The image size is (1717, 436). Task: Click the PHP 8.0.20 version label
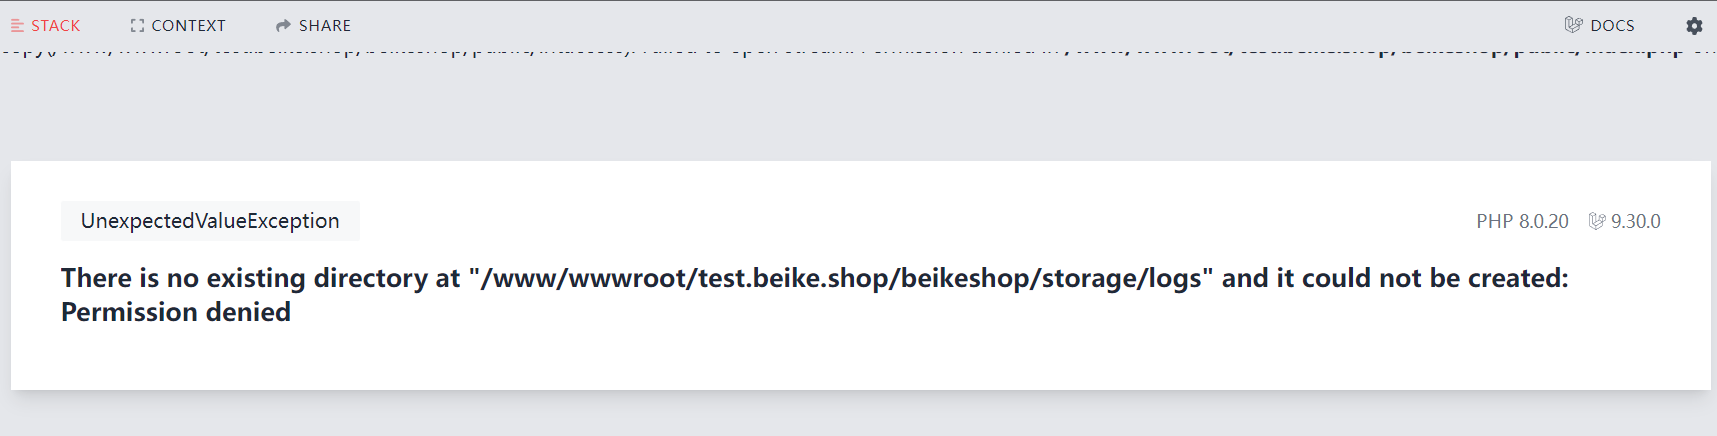pos(1522,221)
